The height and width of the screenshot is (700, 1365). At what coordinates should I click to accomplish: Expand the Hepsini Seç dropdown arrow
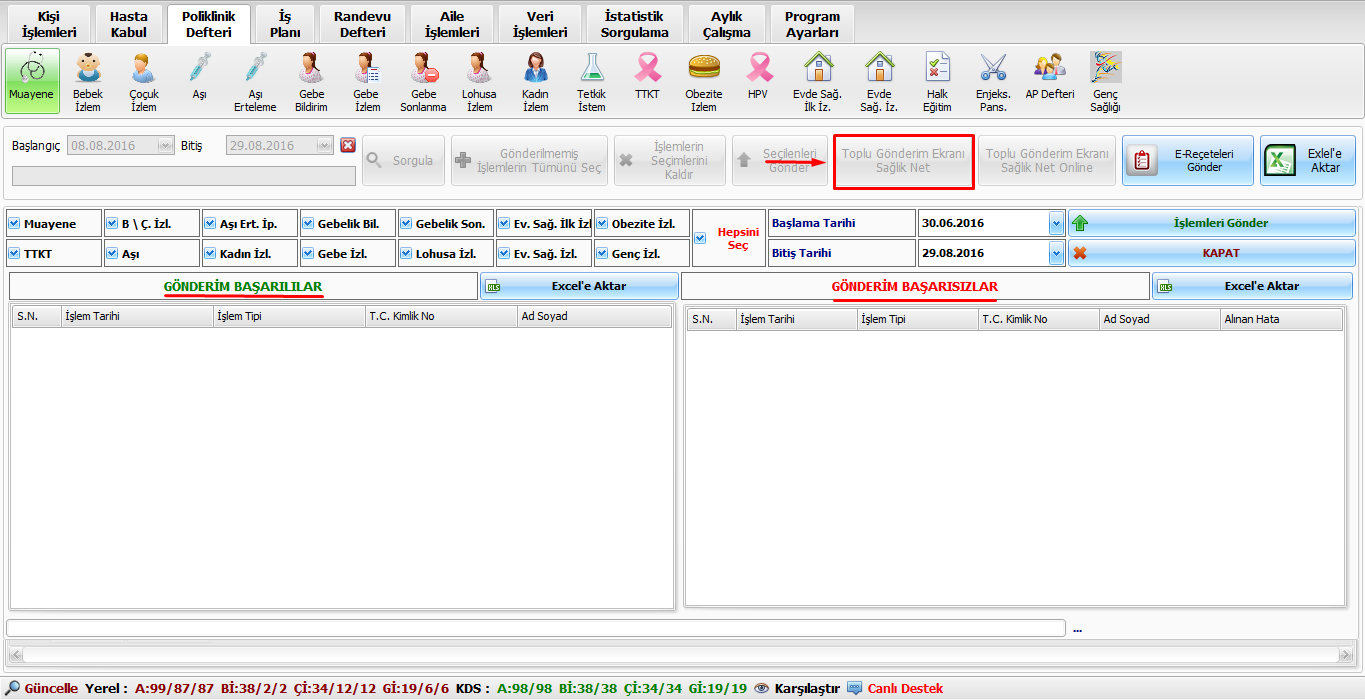[700, 238]
